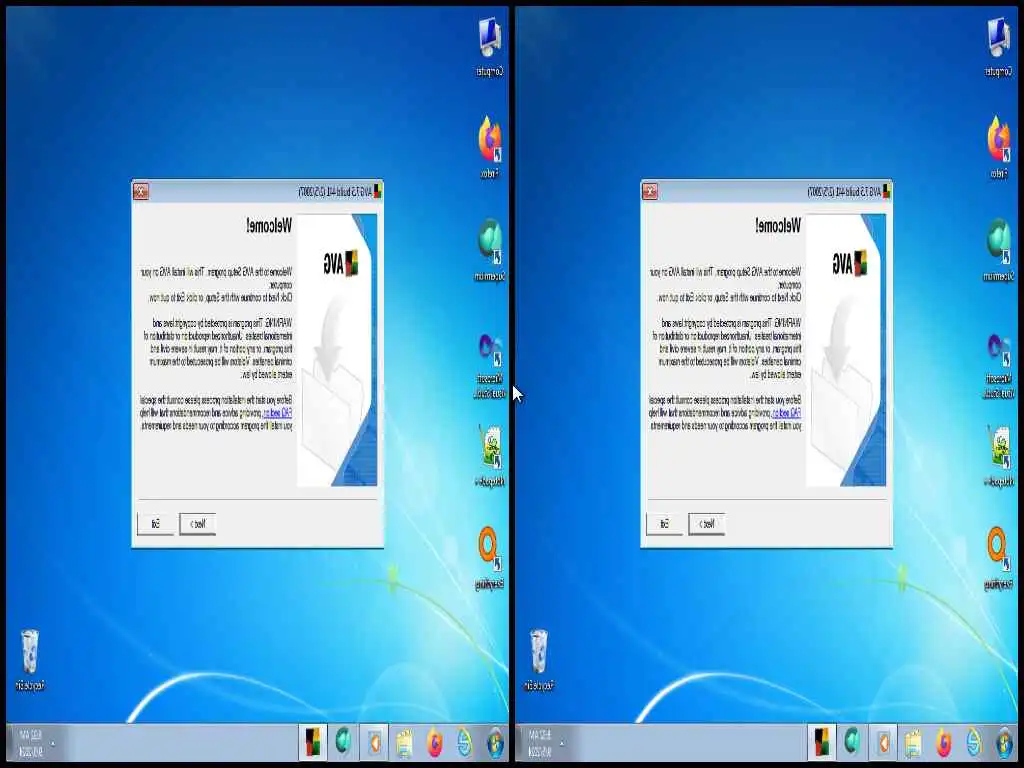Open Firefox shortcut on right desktop copy
This screenshot has width=1024, height=768.
click(x=998, y=146)
